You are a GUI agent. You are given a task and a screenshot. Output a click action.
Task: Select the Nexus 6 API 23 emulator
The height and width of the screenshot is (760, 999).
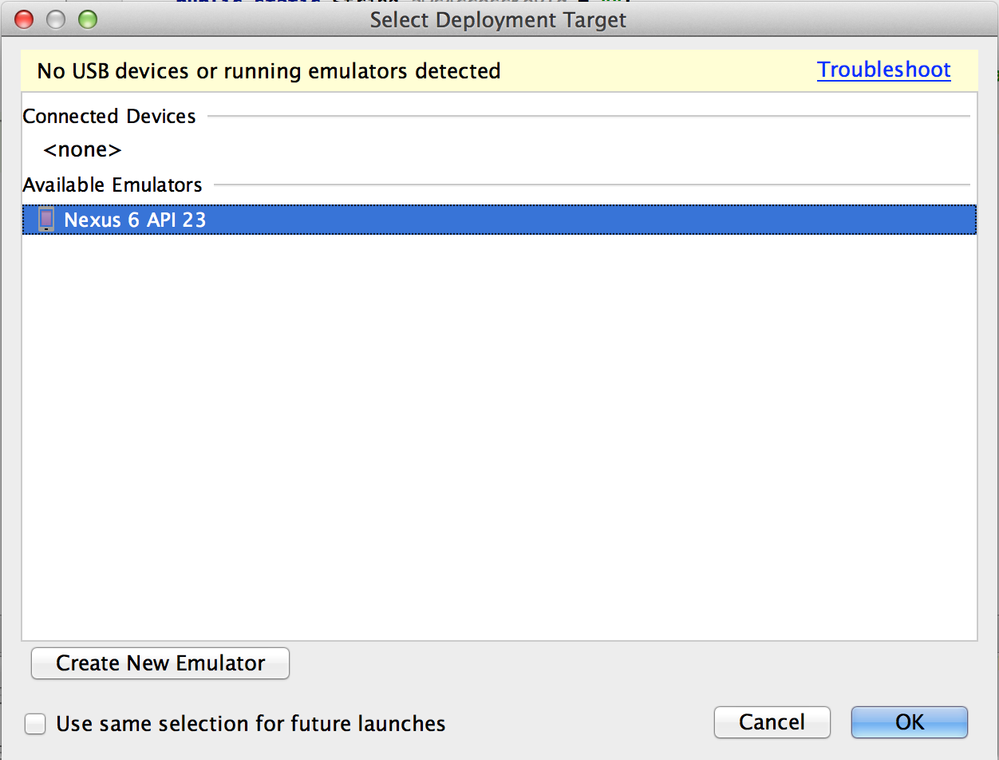(135, 220)
